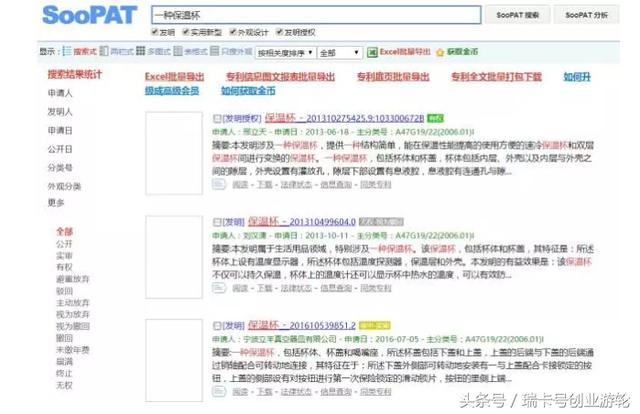
Task: Select 申请人 in the statistics sidebar
Action: coord(60,93)
